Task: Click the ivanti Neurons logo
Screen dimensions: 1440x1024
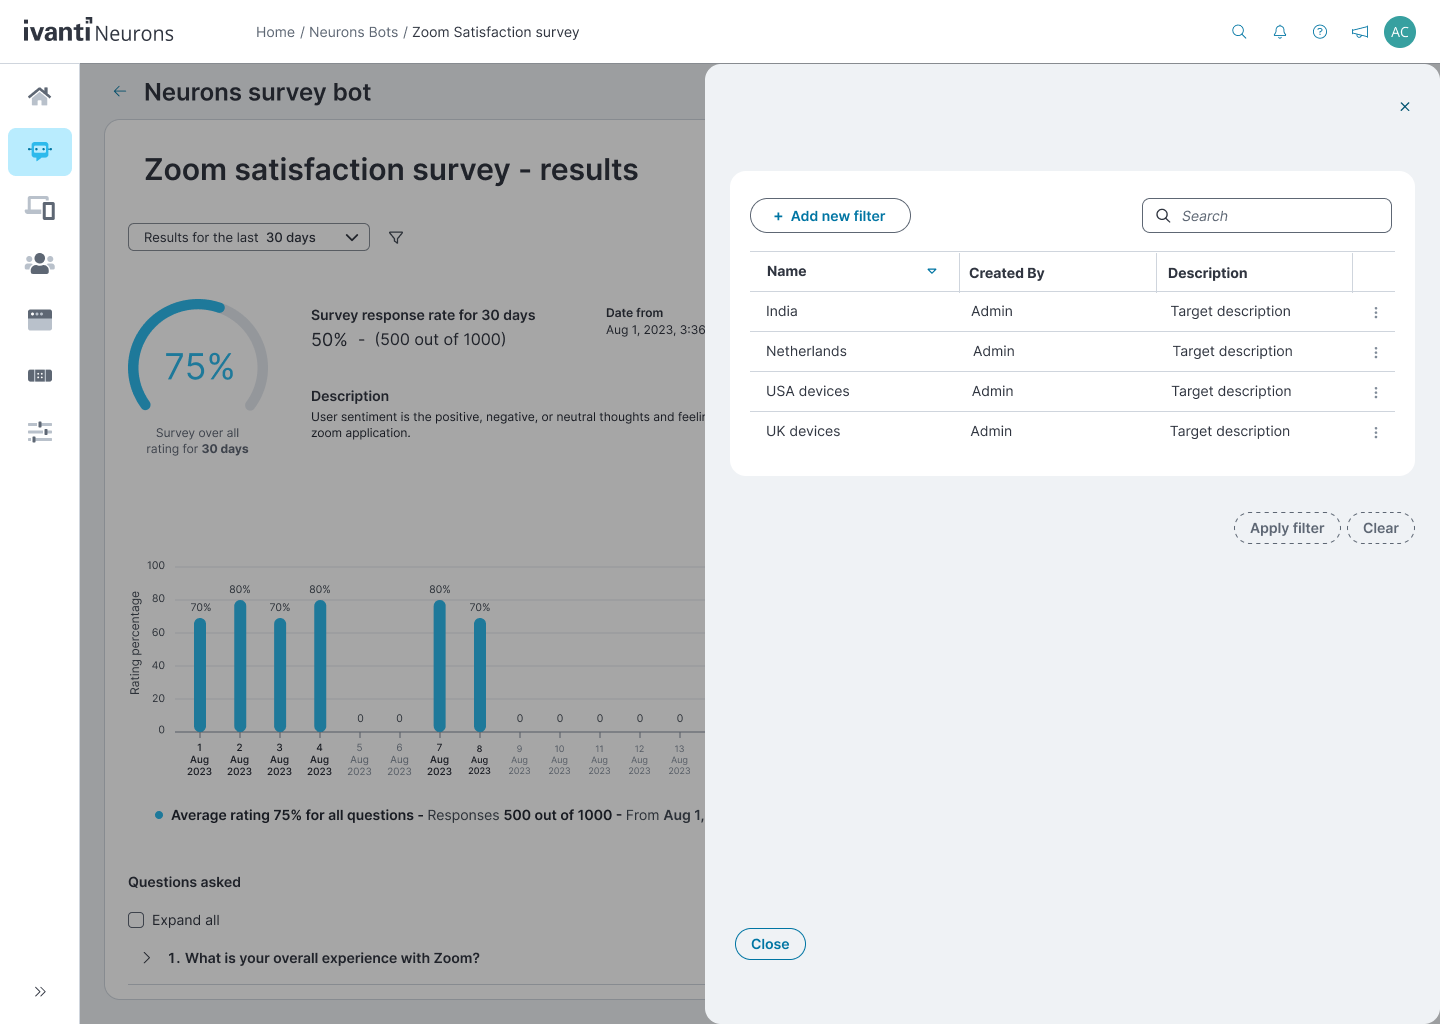Action: point(99,31)
